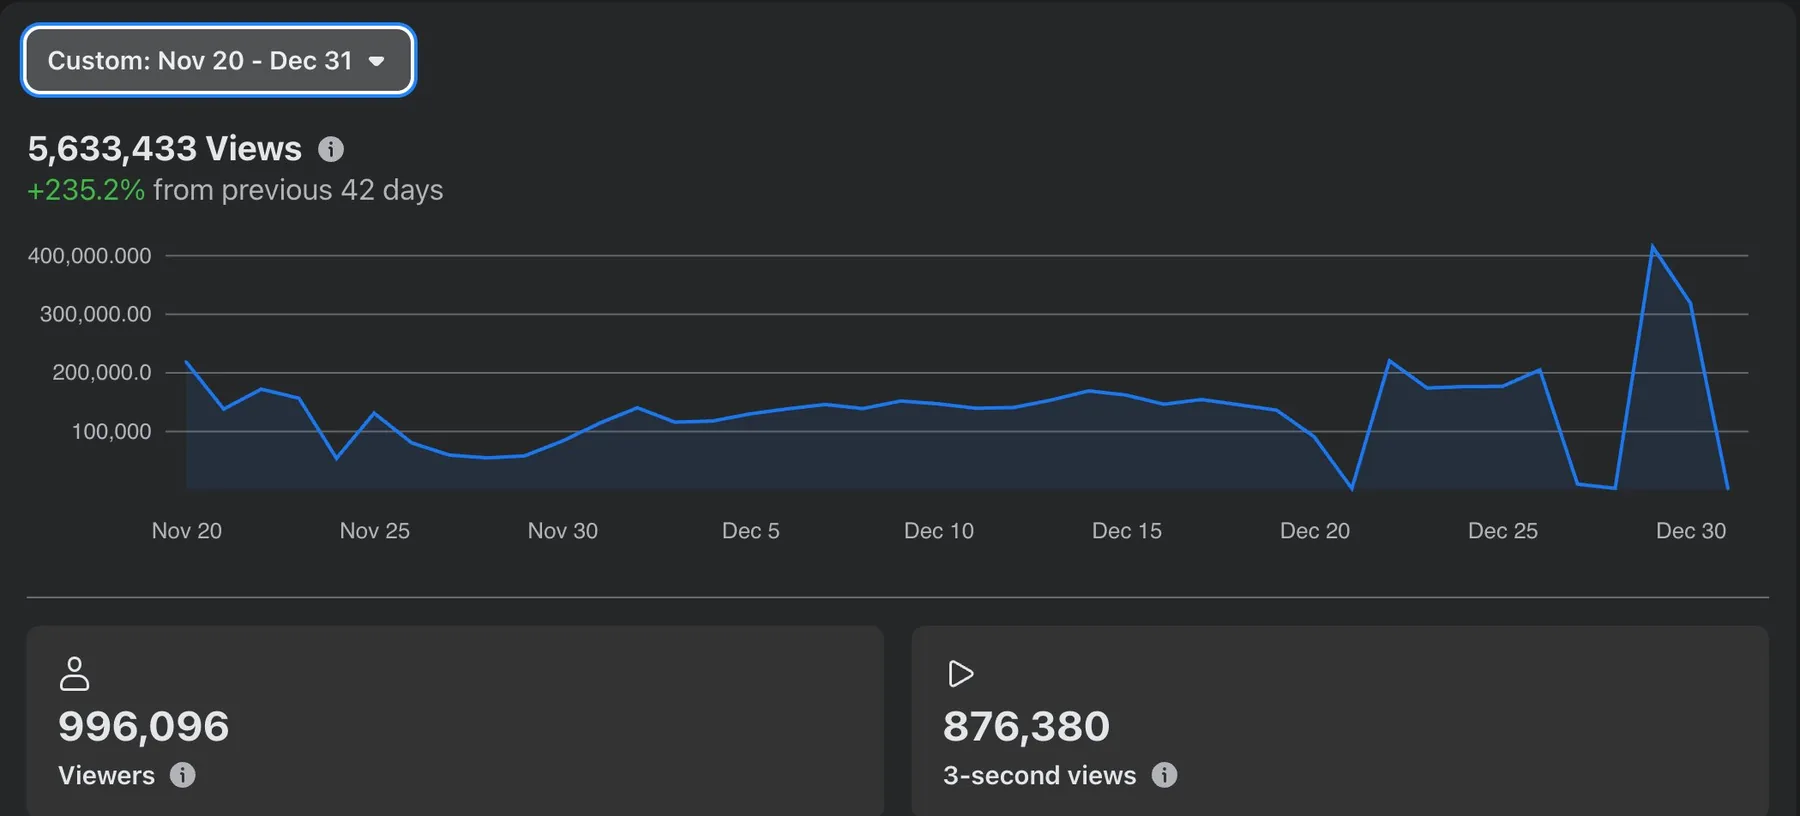Click the Dec 10 axis label

pyautogui.click(x=939, y=531)
